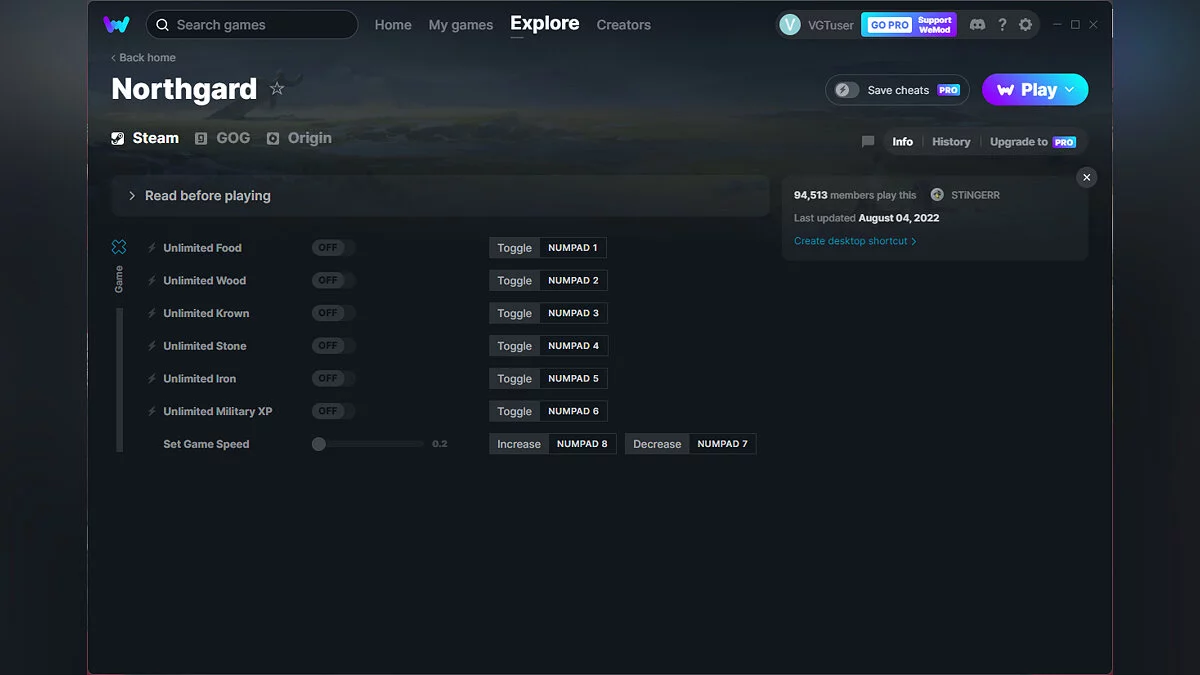1200x675 pixels.
Task: Click the Set Game Speed slider handle
Action: [319, 444]
